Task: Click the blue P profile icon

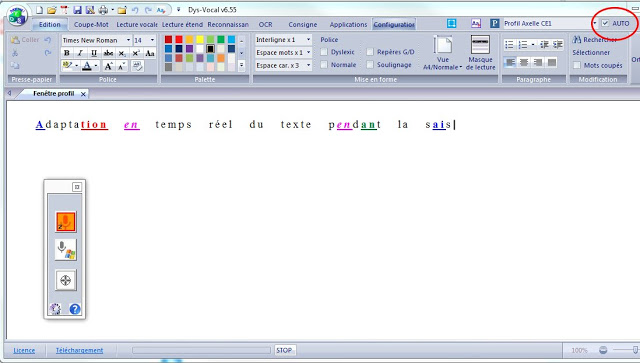Action: coord(495,23)
